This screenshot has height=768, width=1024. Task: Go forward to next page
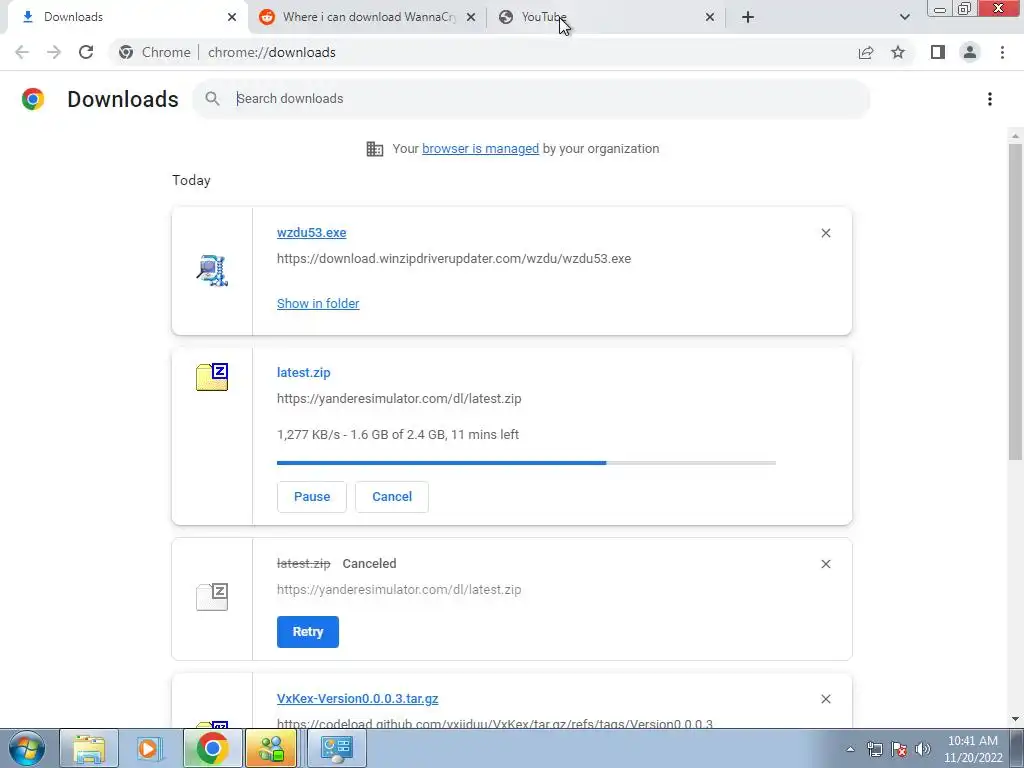click(x=54, y=52)
